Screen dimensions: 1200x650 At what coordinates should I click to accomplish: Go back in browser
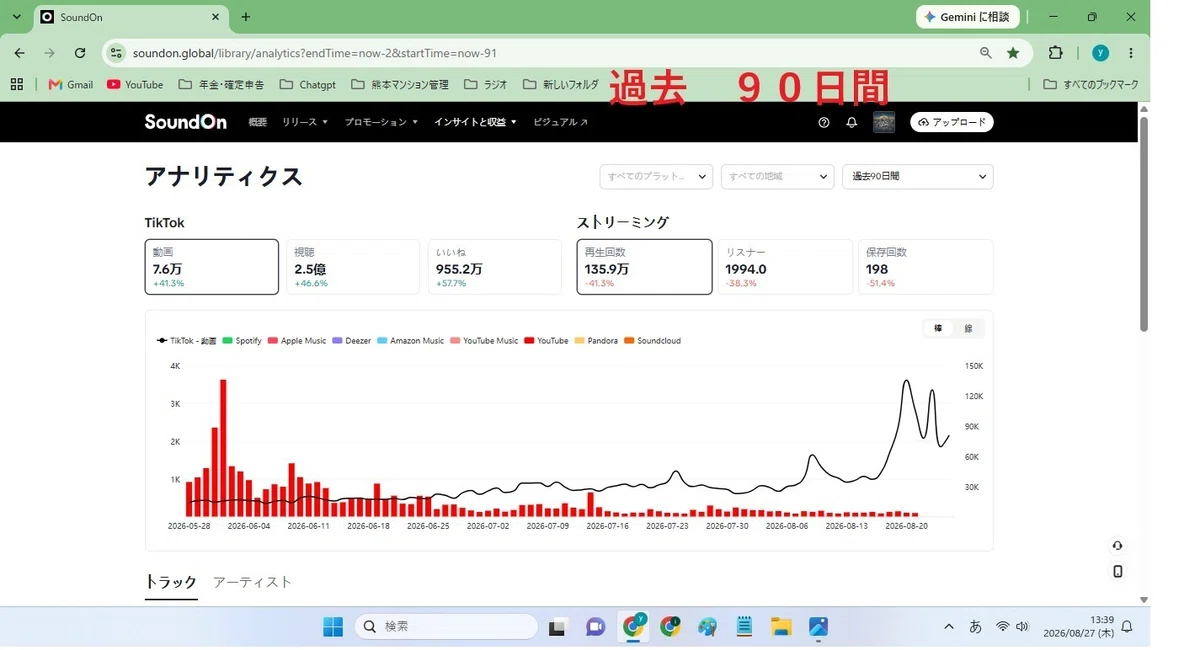20,53
